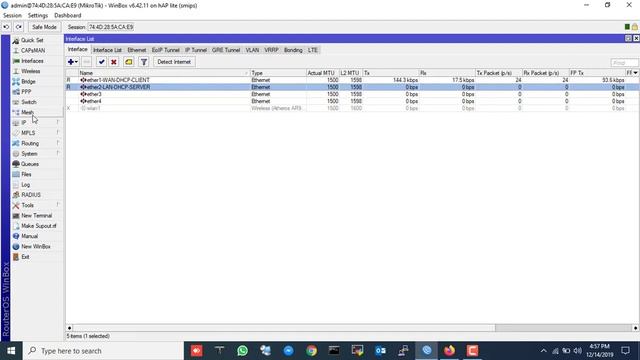Image resolution: width=640 pixels, height=360 pixels.
Task: Click the remove minus button
Action: tap(87, 62)
